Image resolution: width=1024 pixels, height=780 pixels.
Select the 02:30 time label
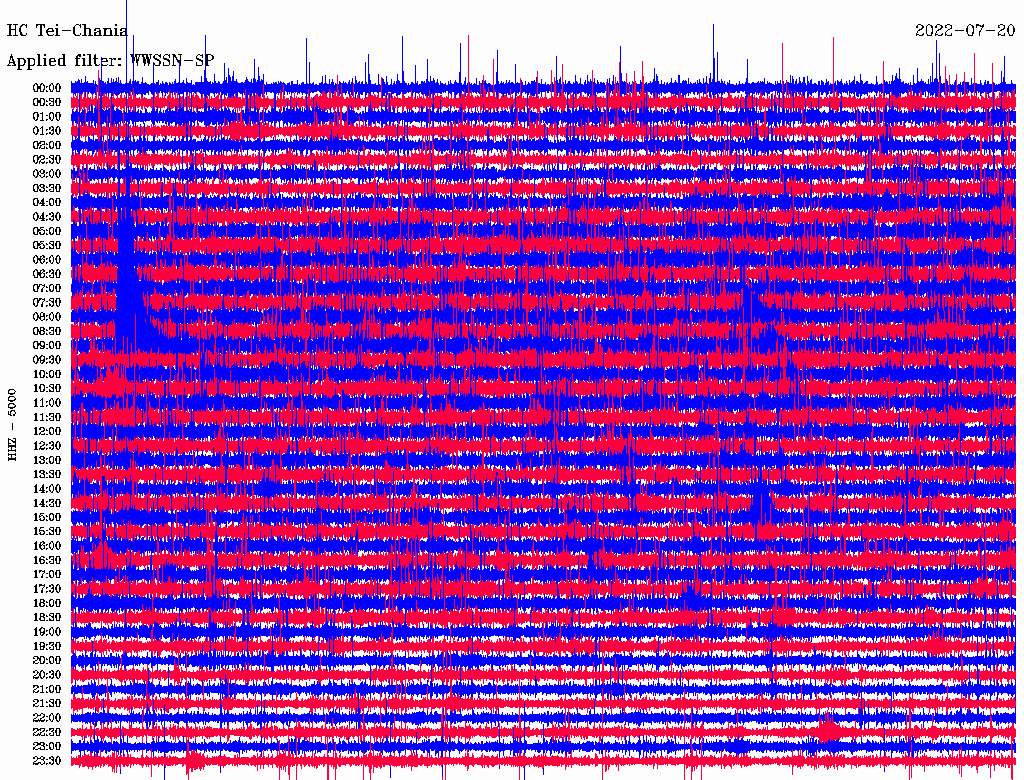coord(46,159)
